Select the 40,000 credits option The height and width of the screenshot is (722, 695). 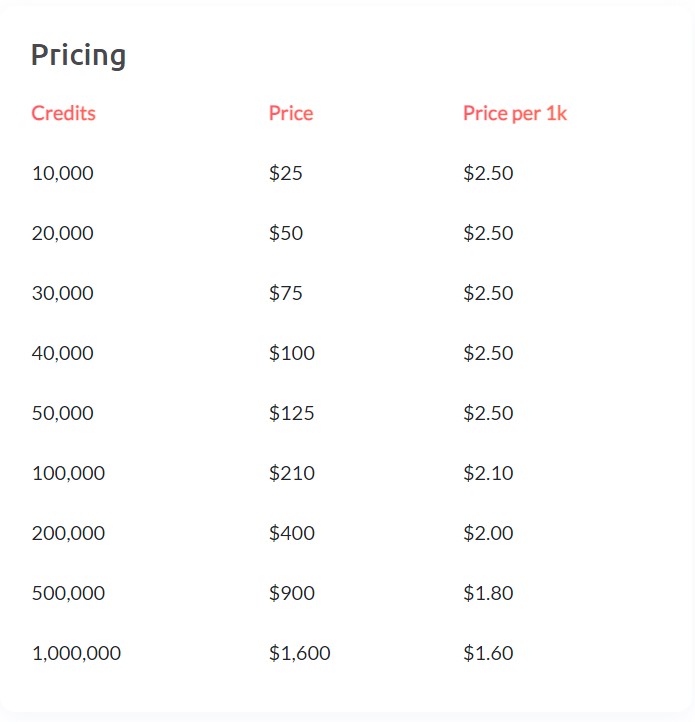63,353
